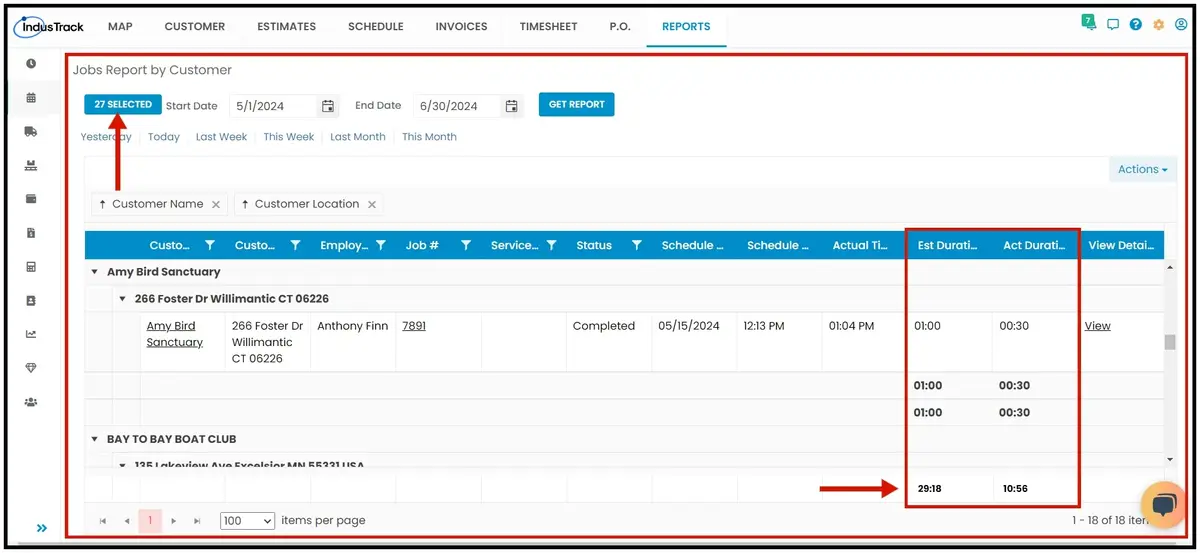This screenshot has height=553, width=1200.
Task: Filter the Employee column
Action: [x=381, y=245]
